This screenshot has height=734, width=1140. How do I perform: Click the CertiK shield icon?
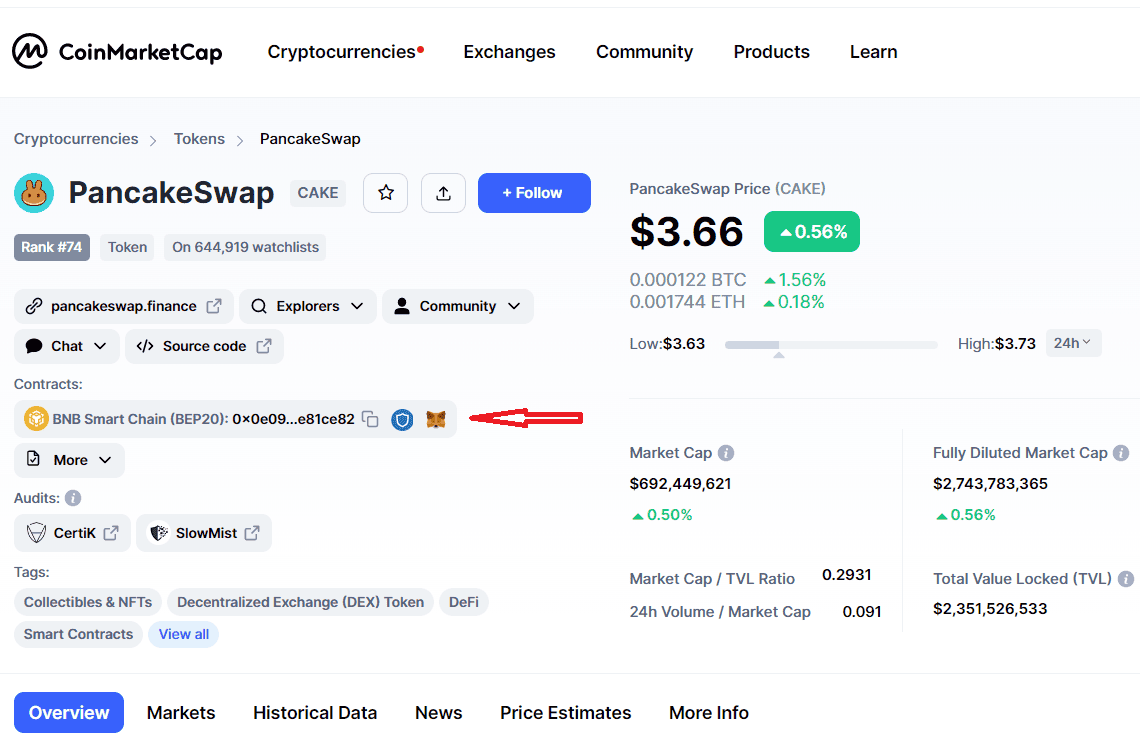coord(36,533)
